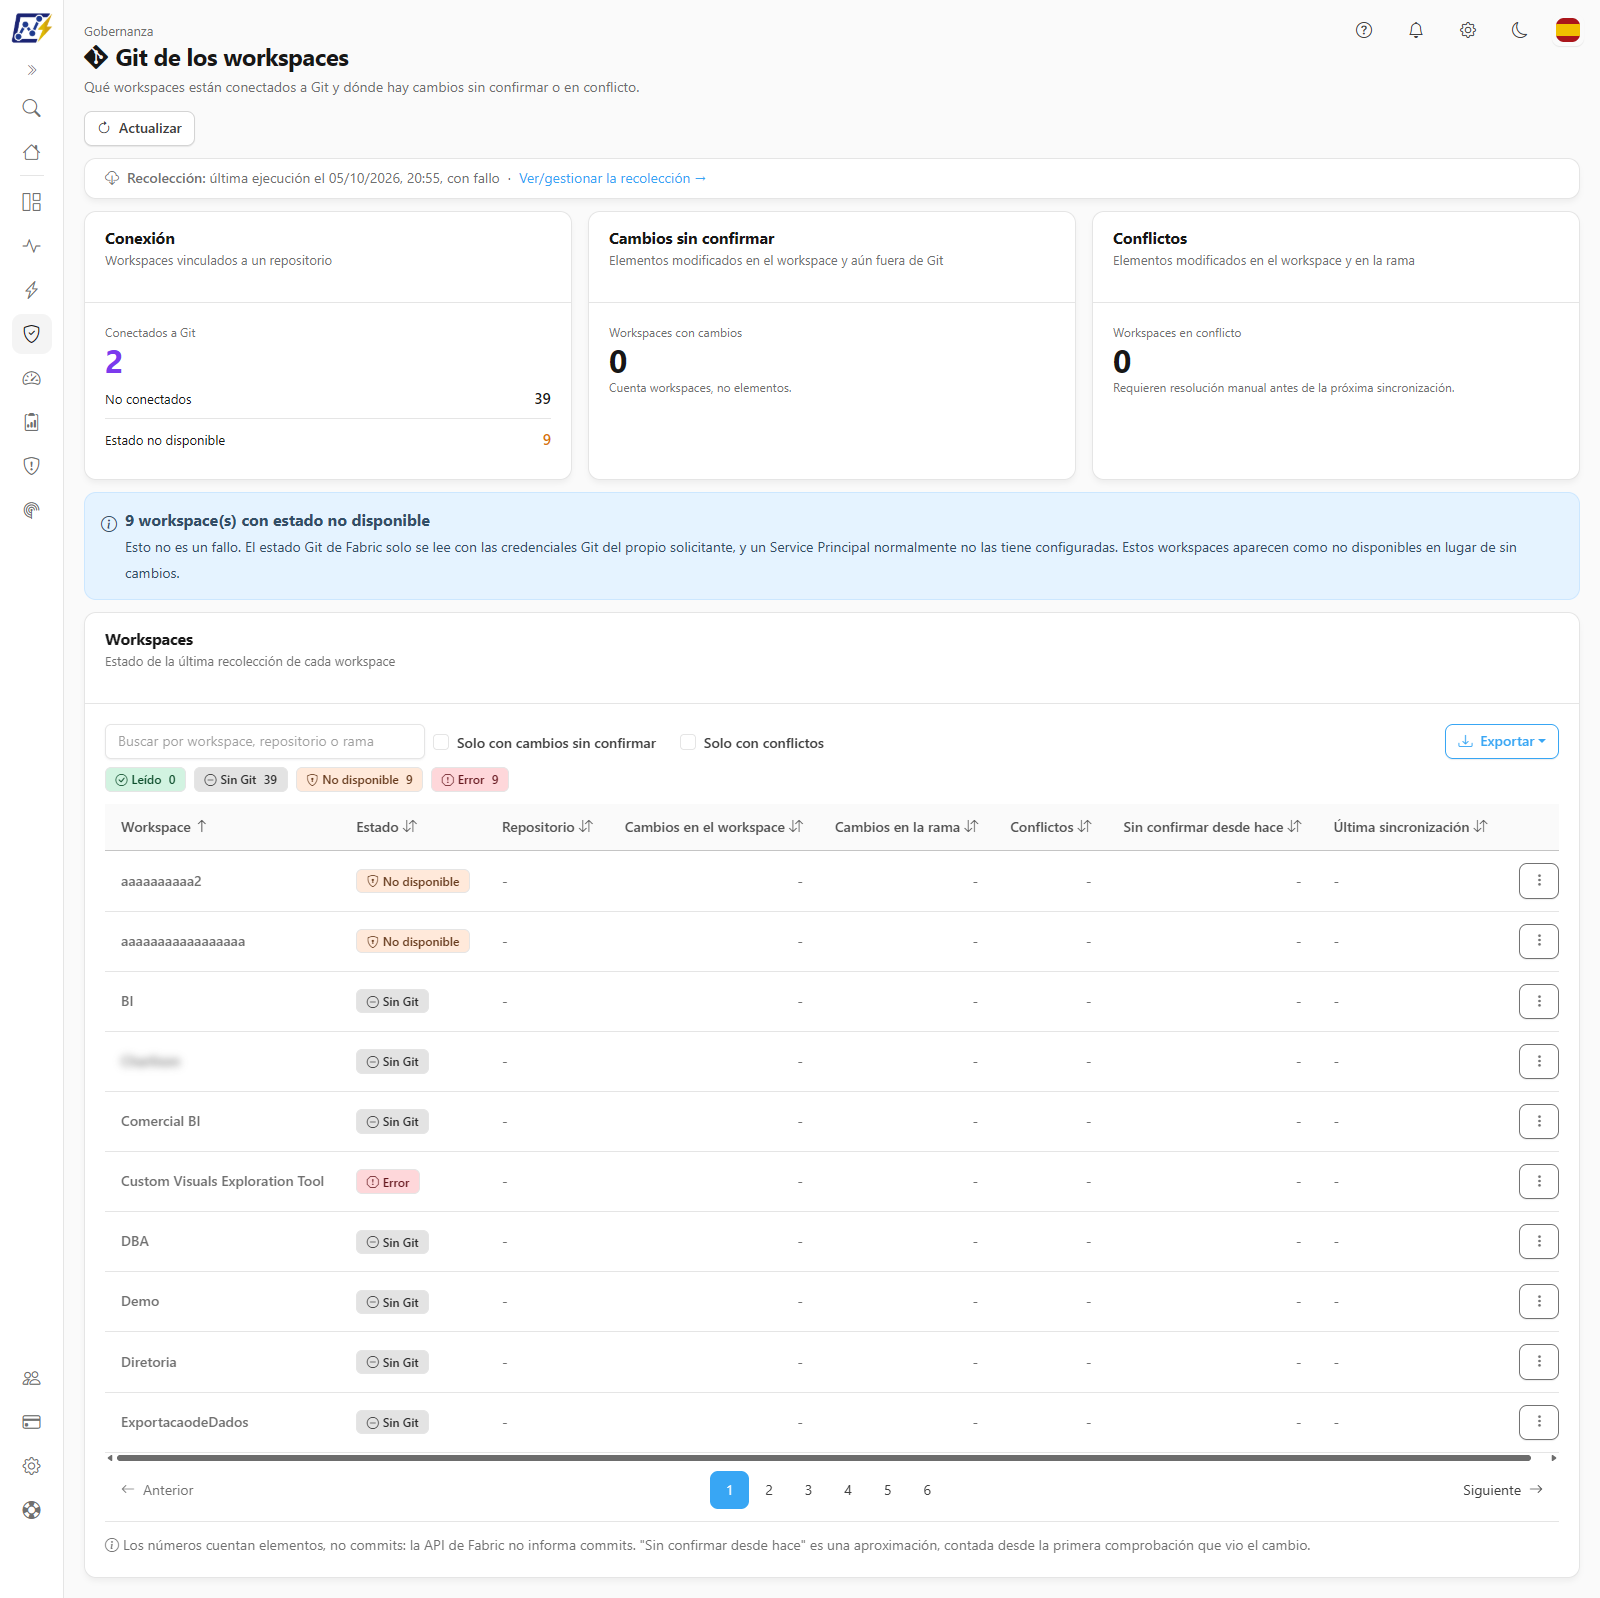Open the language selector Spanish flag
The width and height of the screenshot is (1600, 1598).
[x=1568, y=30]
